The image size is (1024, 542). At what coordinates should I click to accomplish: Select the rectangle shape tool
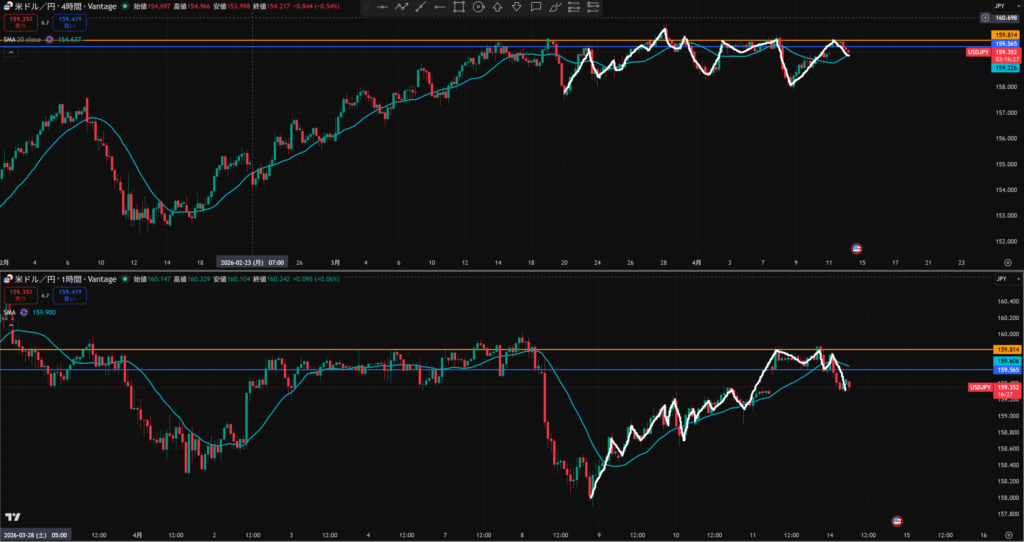(x=459, y=7)
